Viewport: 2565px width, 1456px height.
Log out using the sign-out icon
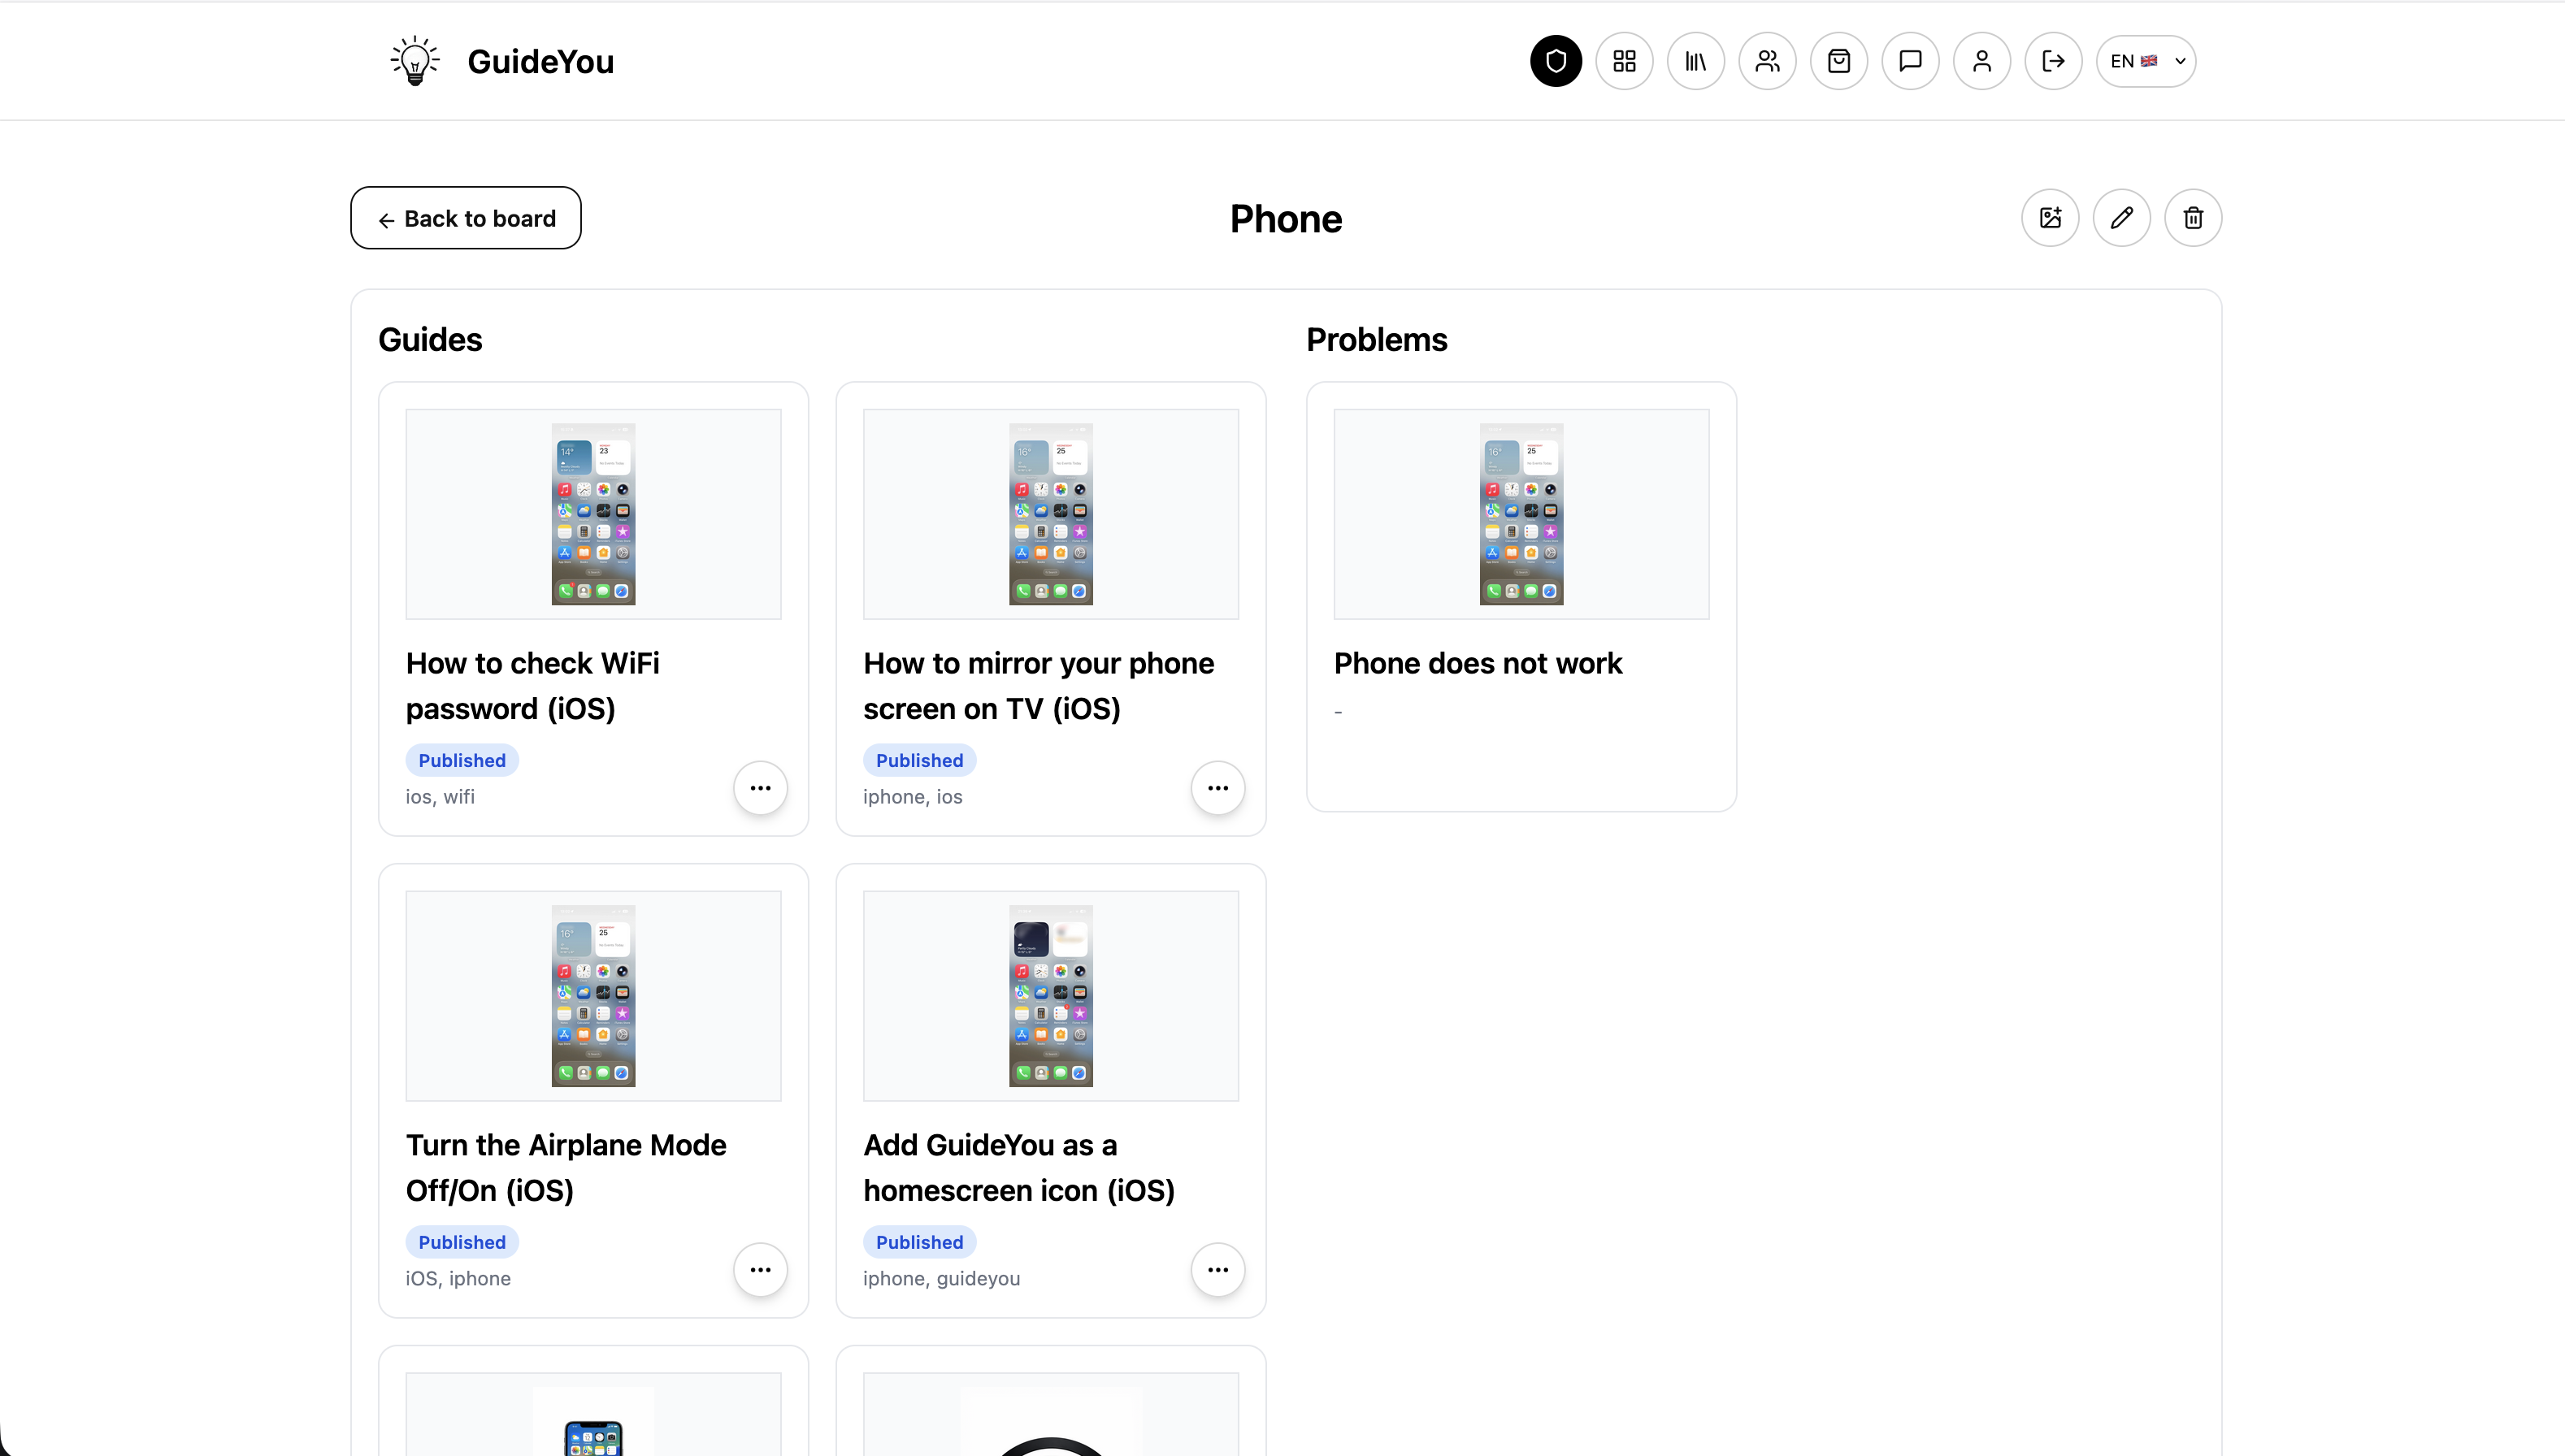point(2053,61)
